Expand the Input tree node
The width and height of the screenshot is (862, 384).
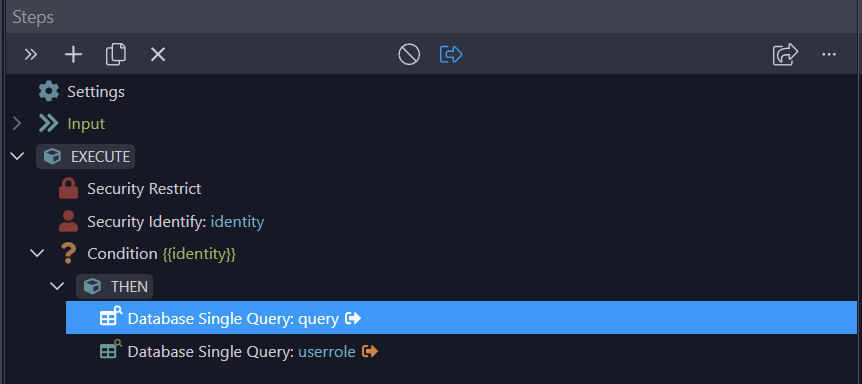pos(17,124)
